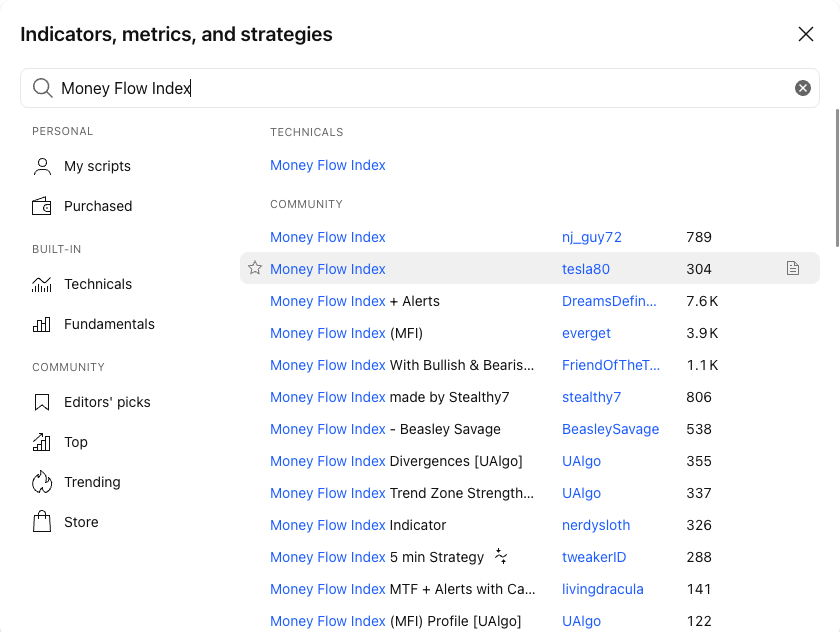
Task: Add Money Flow Index Indicator script
Action: 358,525
